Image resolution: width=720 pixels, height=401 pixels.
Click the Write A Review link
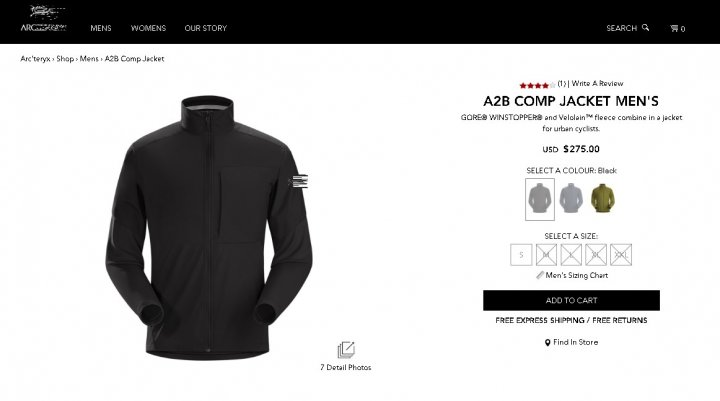click(x=597, y=83)
